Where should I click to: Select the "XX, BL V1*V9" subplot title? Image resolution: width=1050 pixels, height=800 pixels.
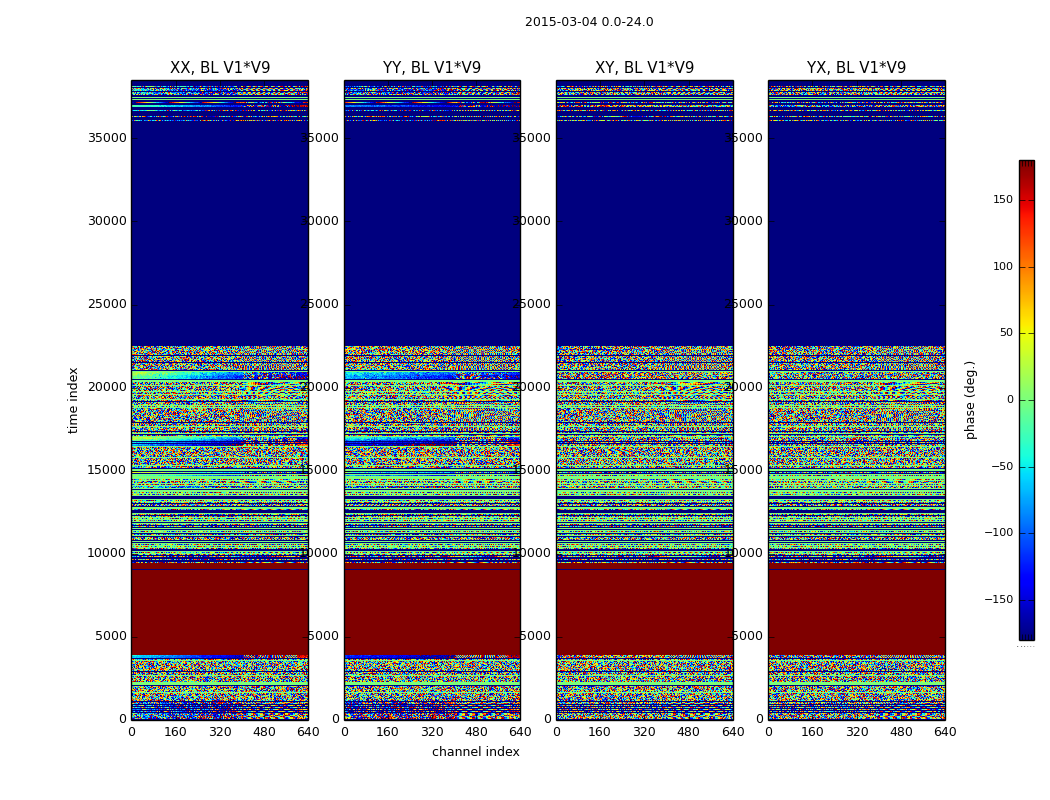(220, 68)
